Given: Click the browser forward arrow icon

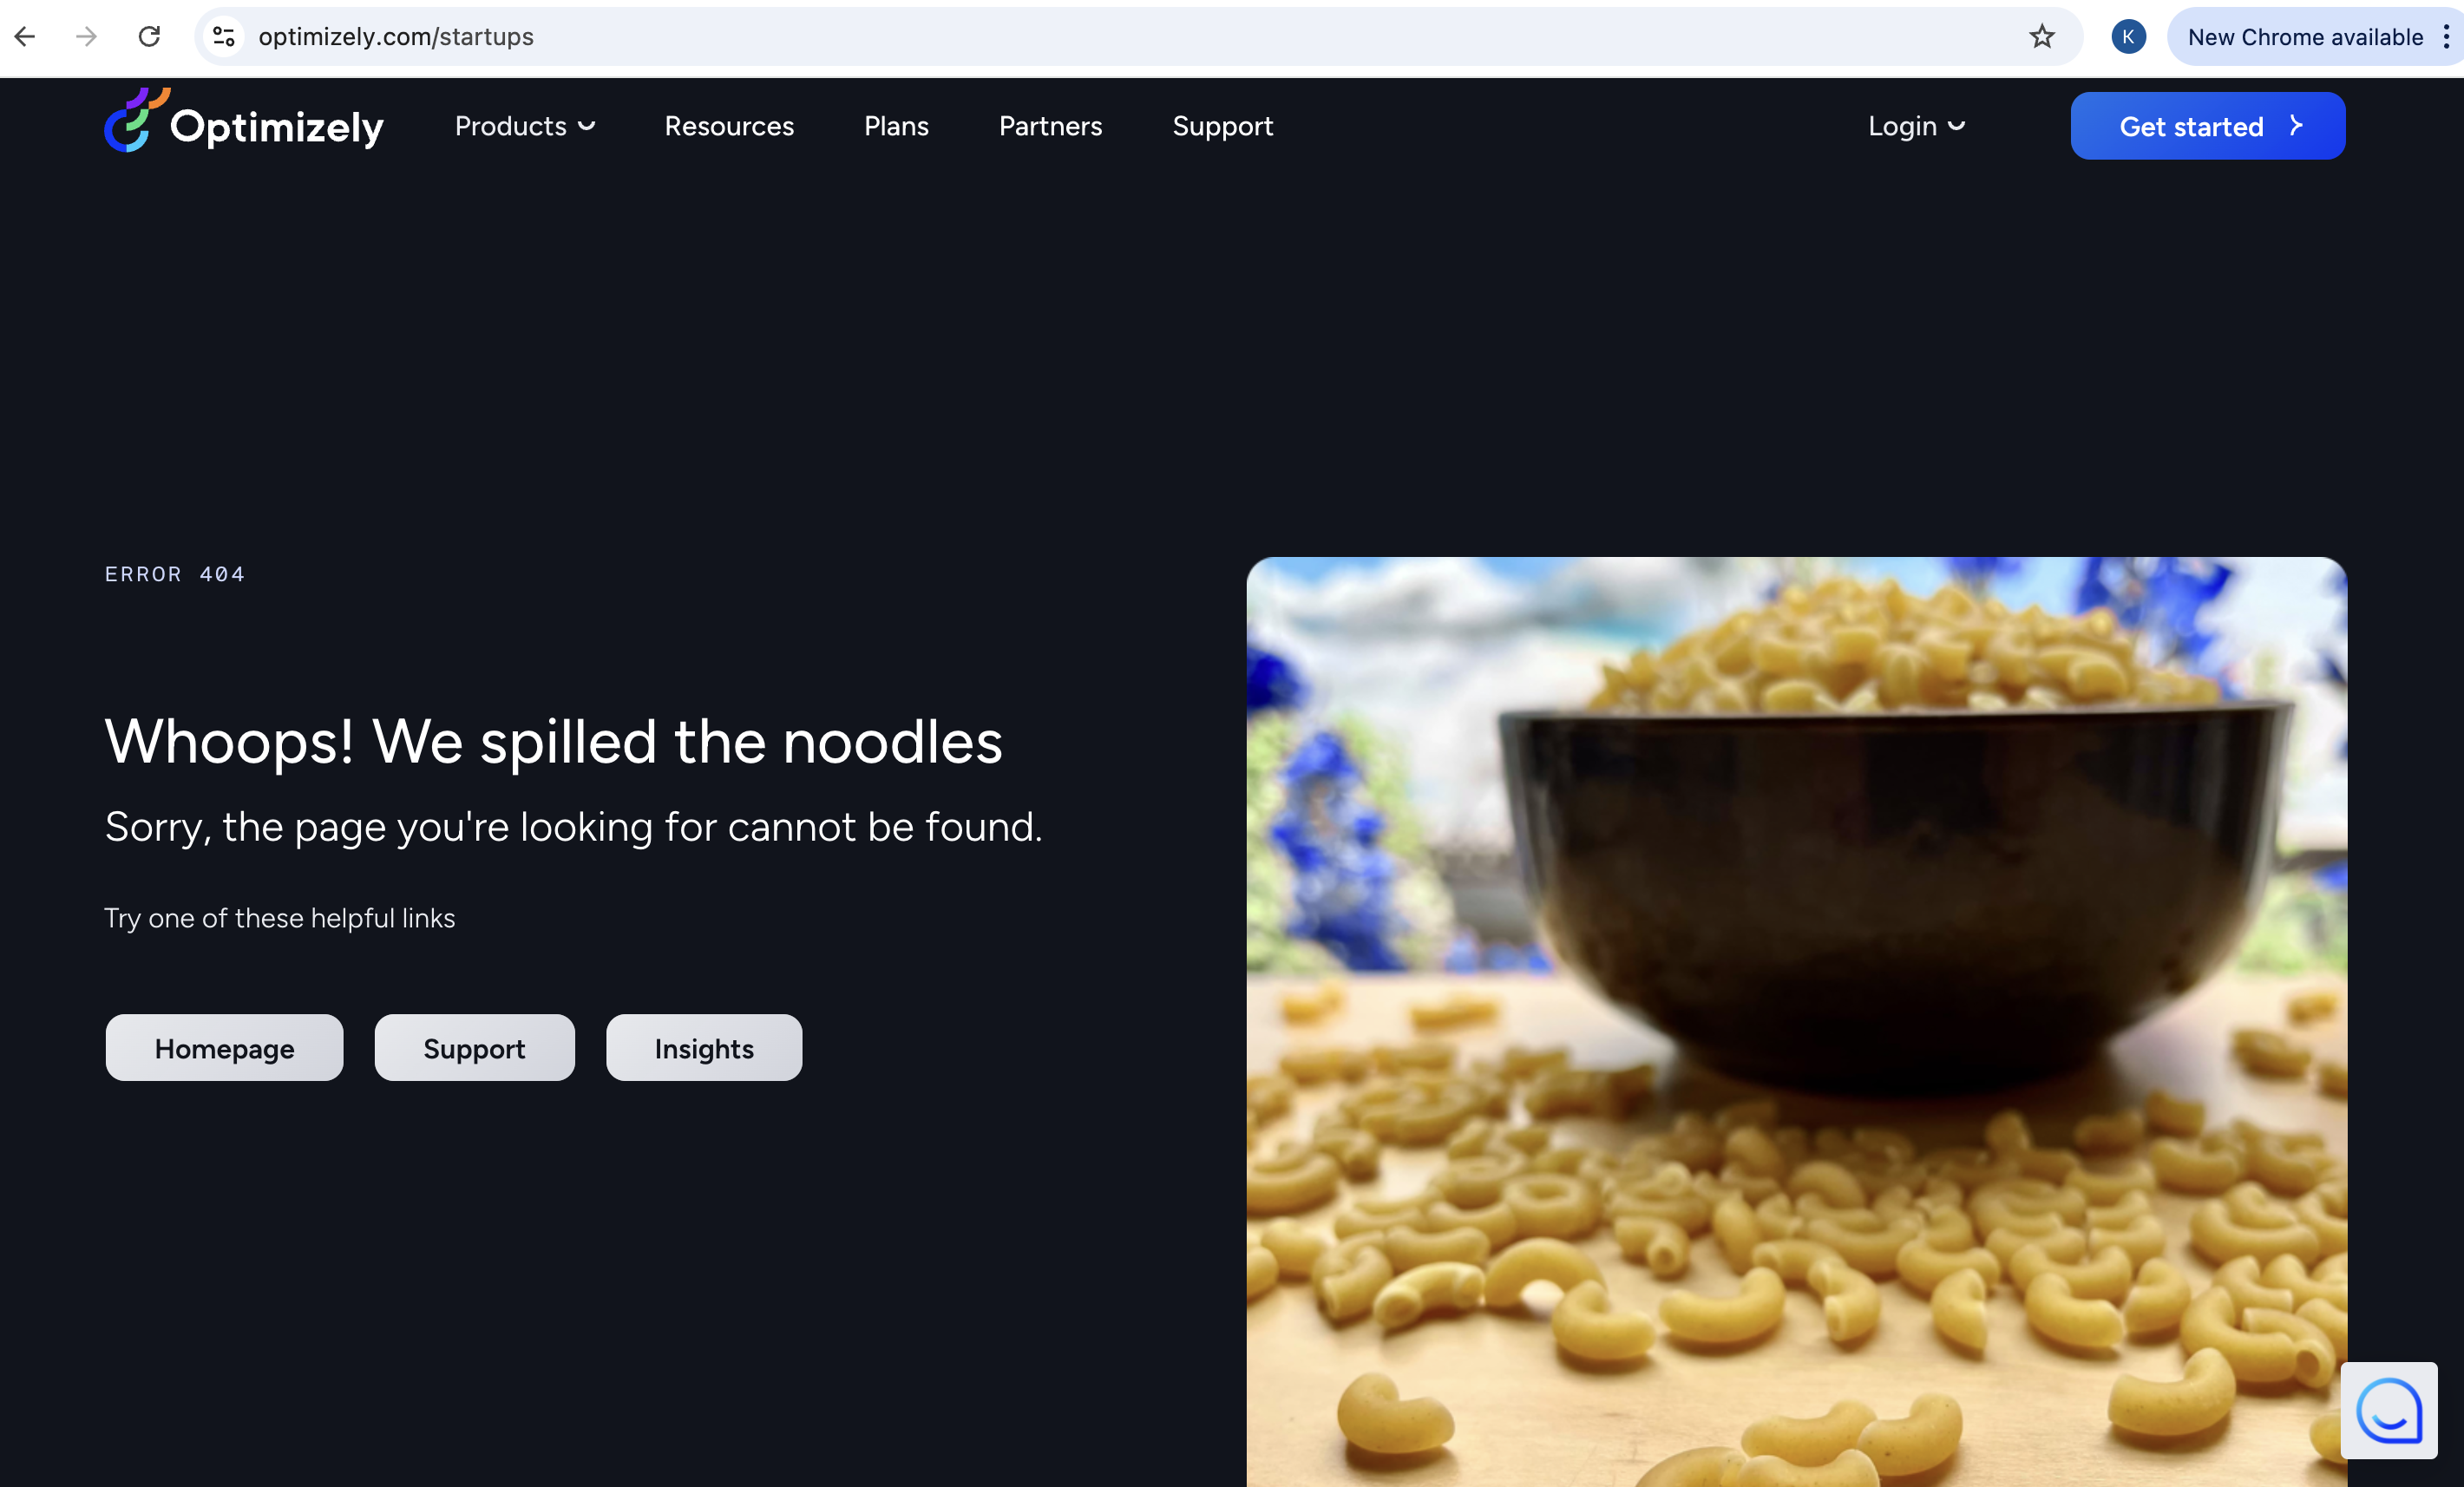Looking at the screenshot, I should coord(82,36).
